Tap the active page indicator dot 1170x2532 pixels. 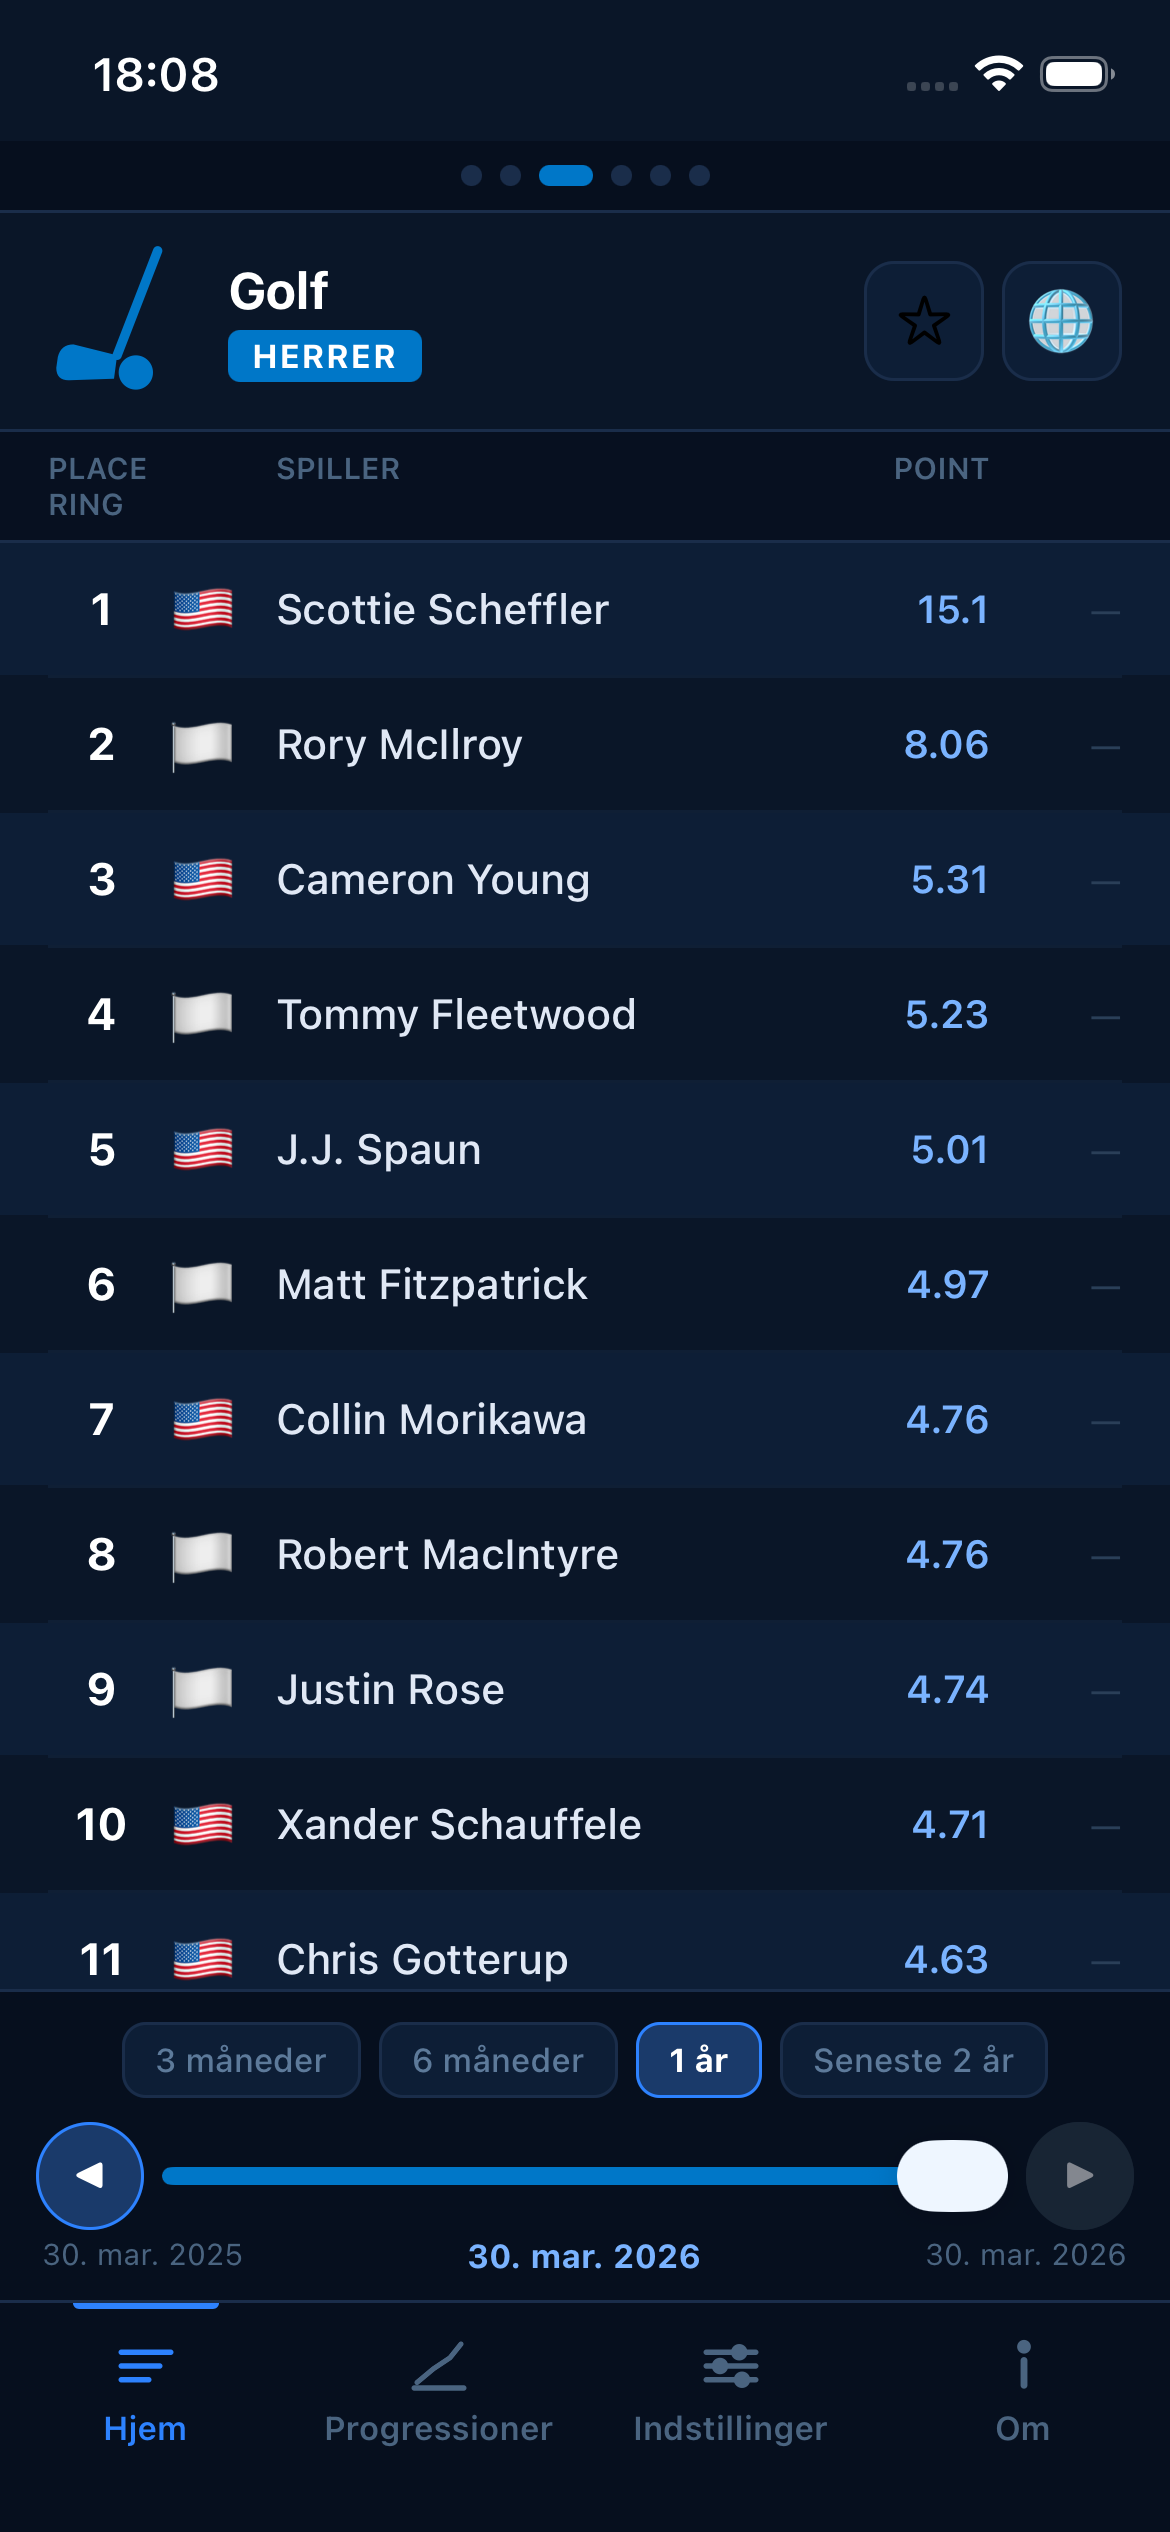pyautogui.click(x=567, y=176)
